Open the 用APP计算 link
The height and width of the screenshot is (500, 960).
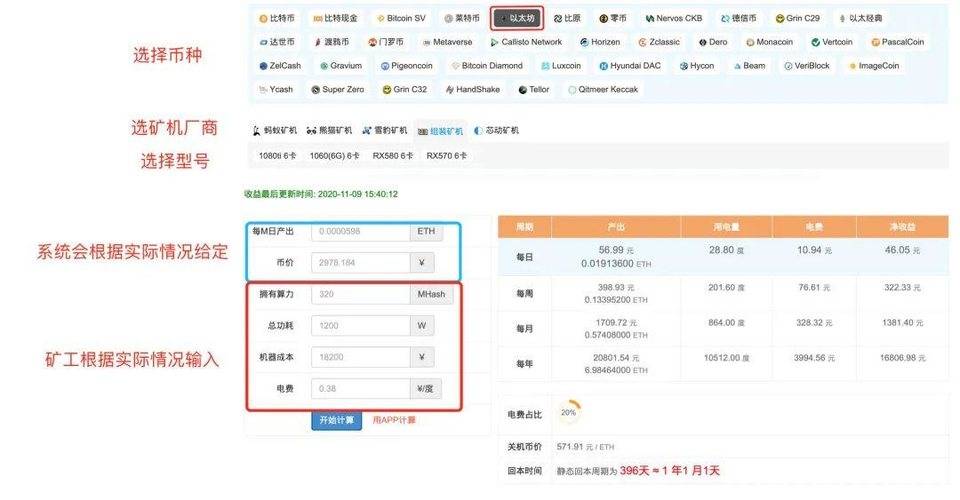click(394, 421)
